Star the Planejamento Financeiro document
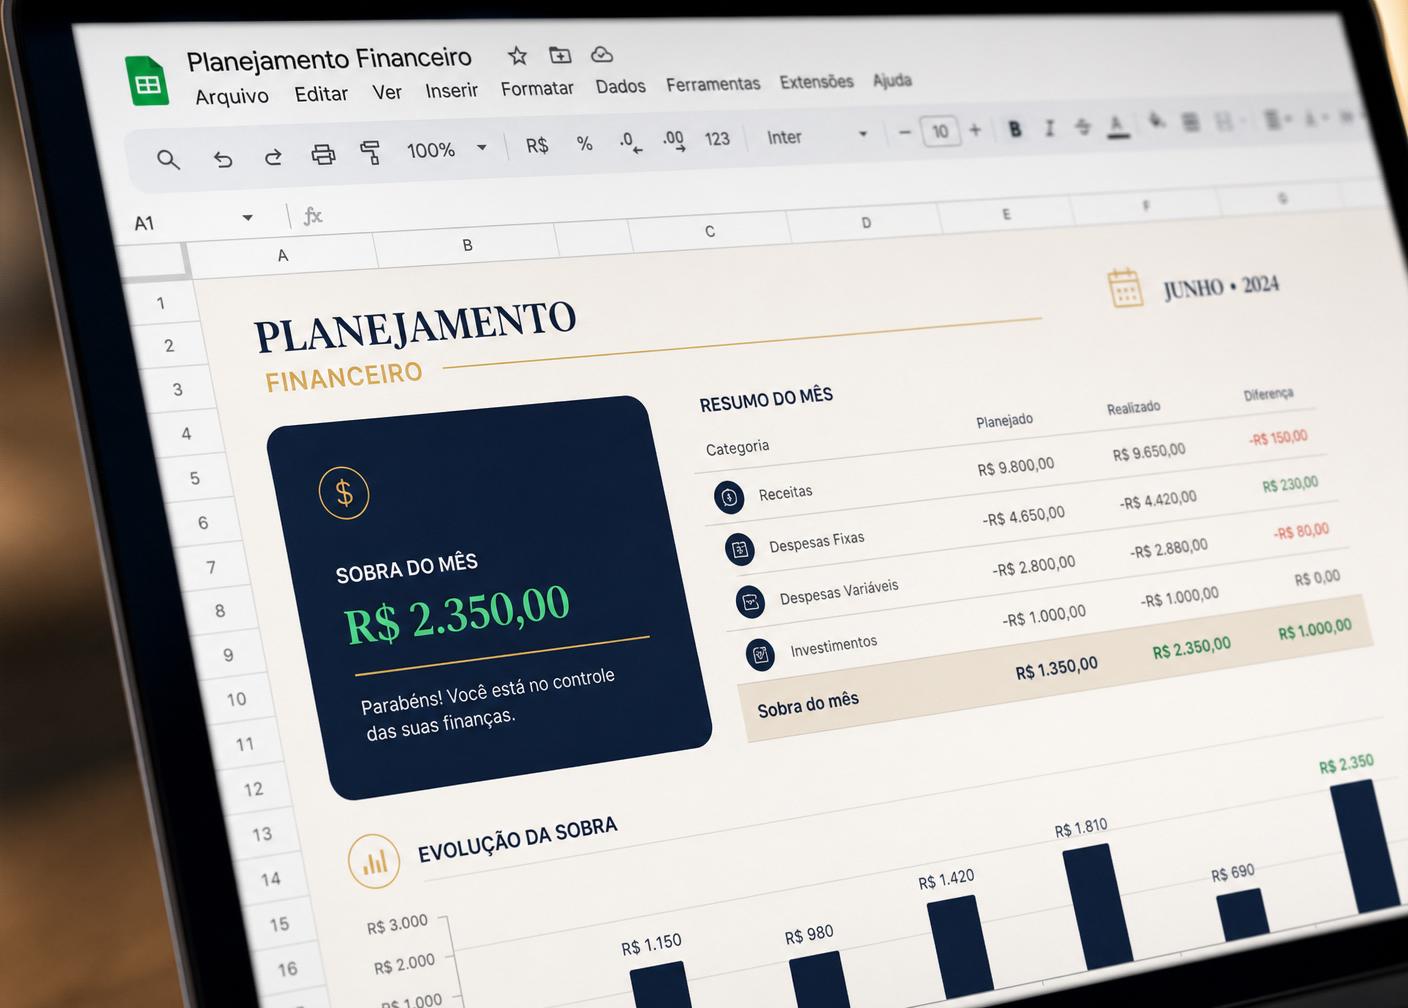Image resolution: width=1408 pixels, height=1008 pixels. (x=517, y=56)
